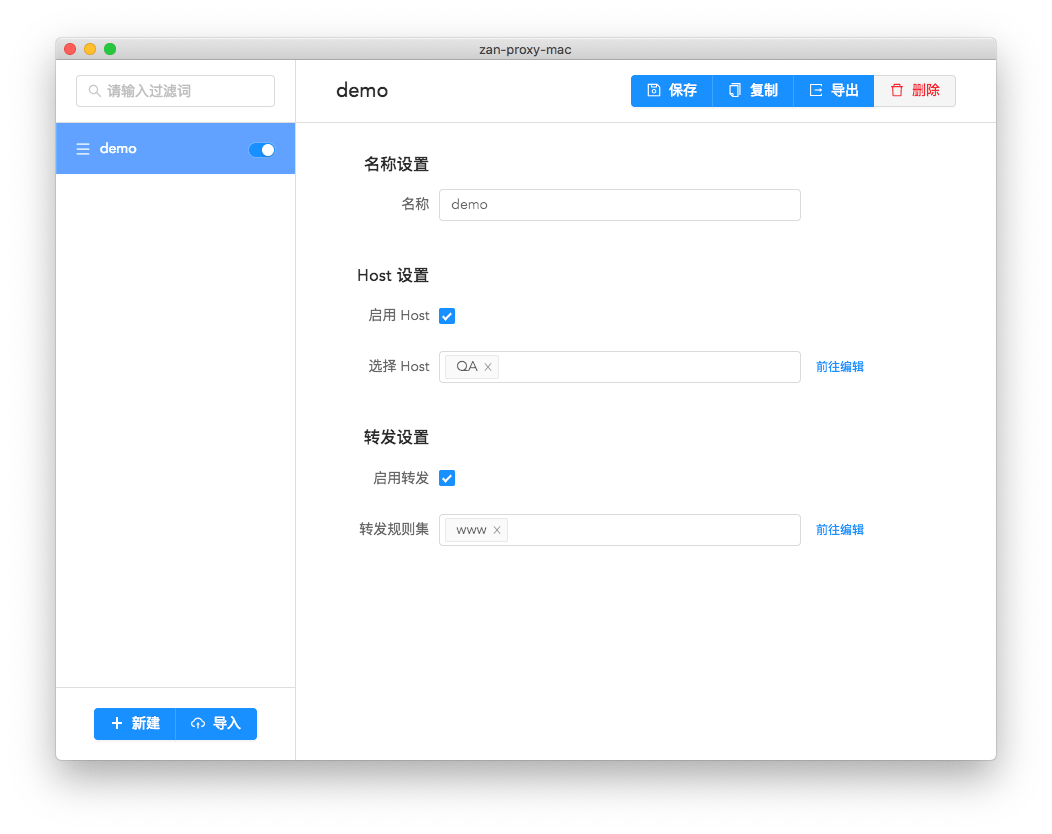Follow 前往编辑 link next to Host
1052x834 pixels.
pyautogui.click(x=839, y=367)
